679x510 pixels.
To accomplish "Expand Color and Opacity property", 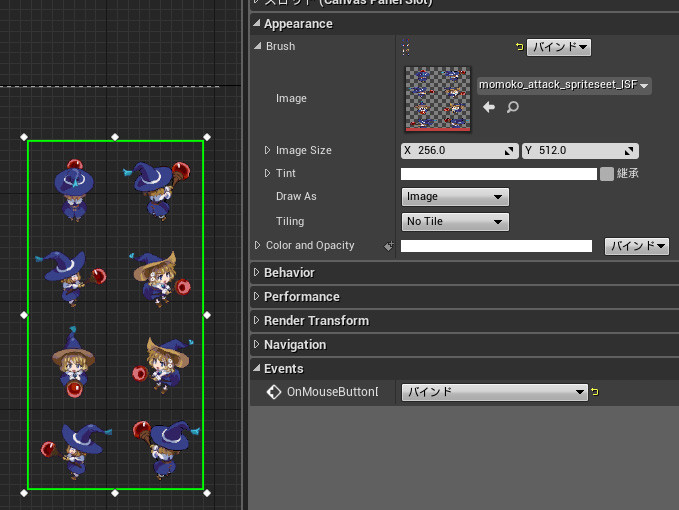I will tap(258, 245).
